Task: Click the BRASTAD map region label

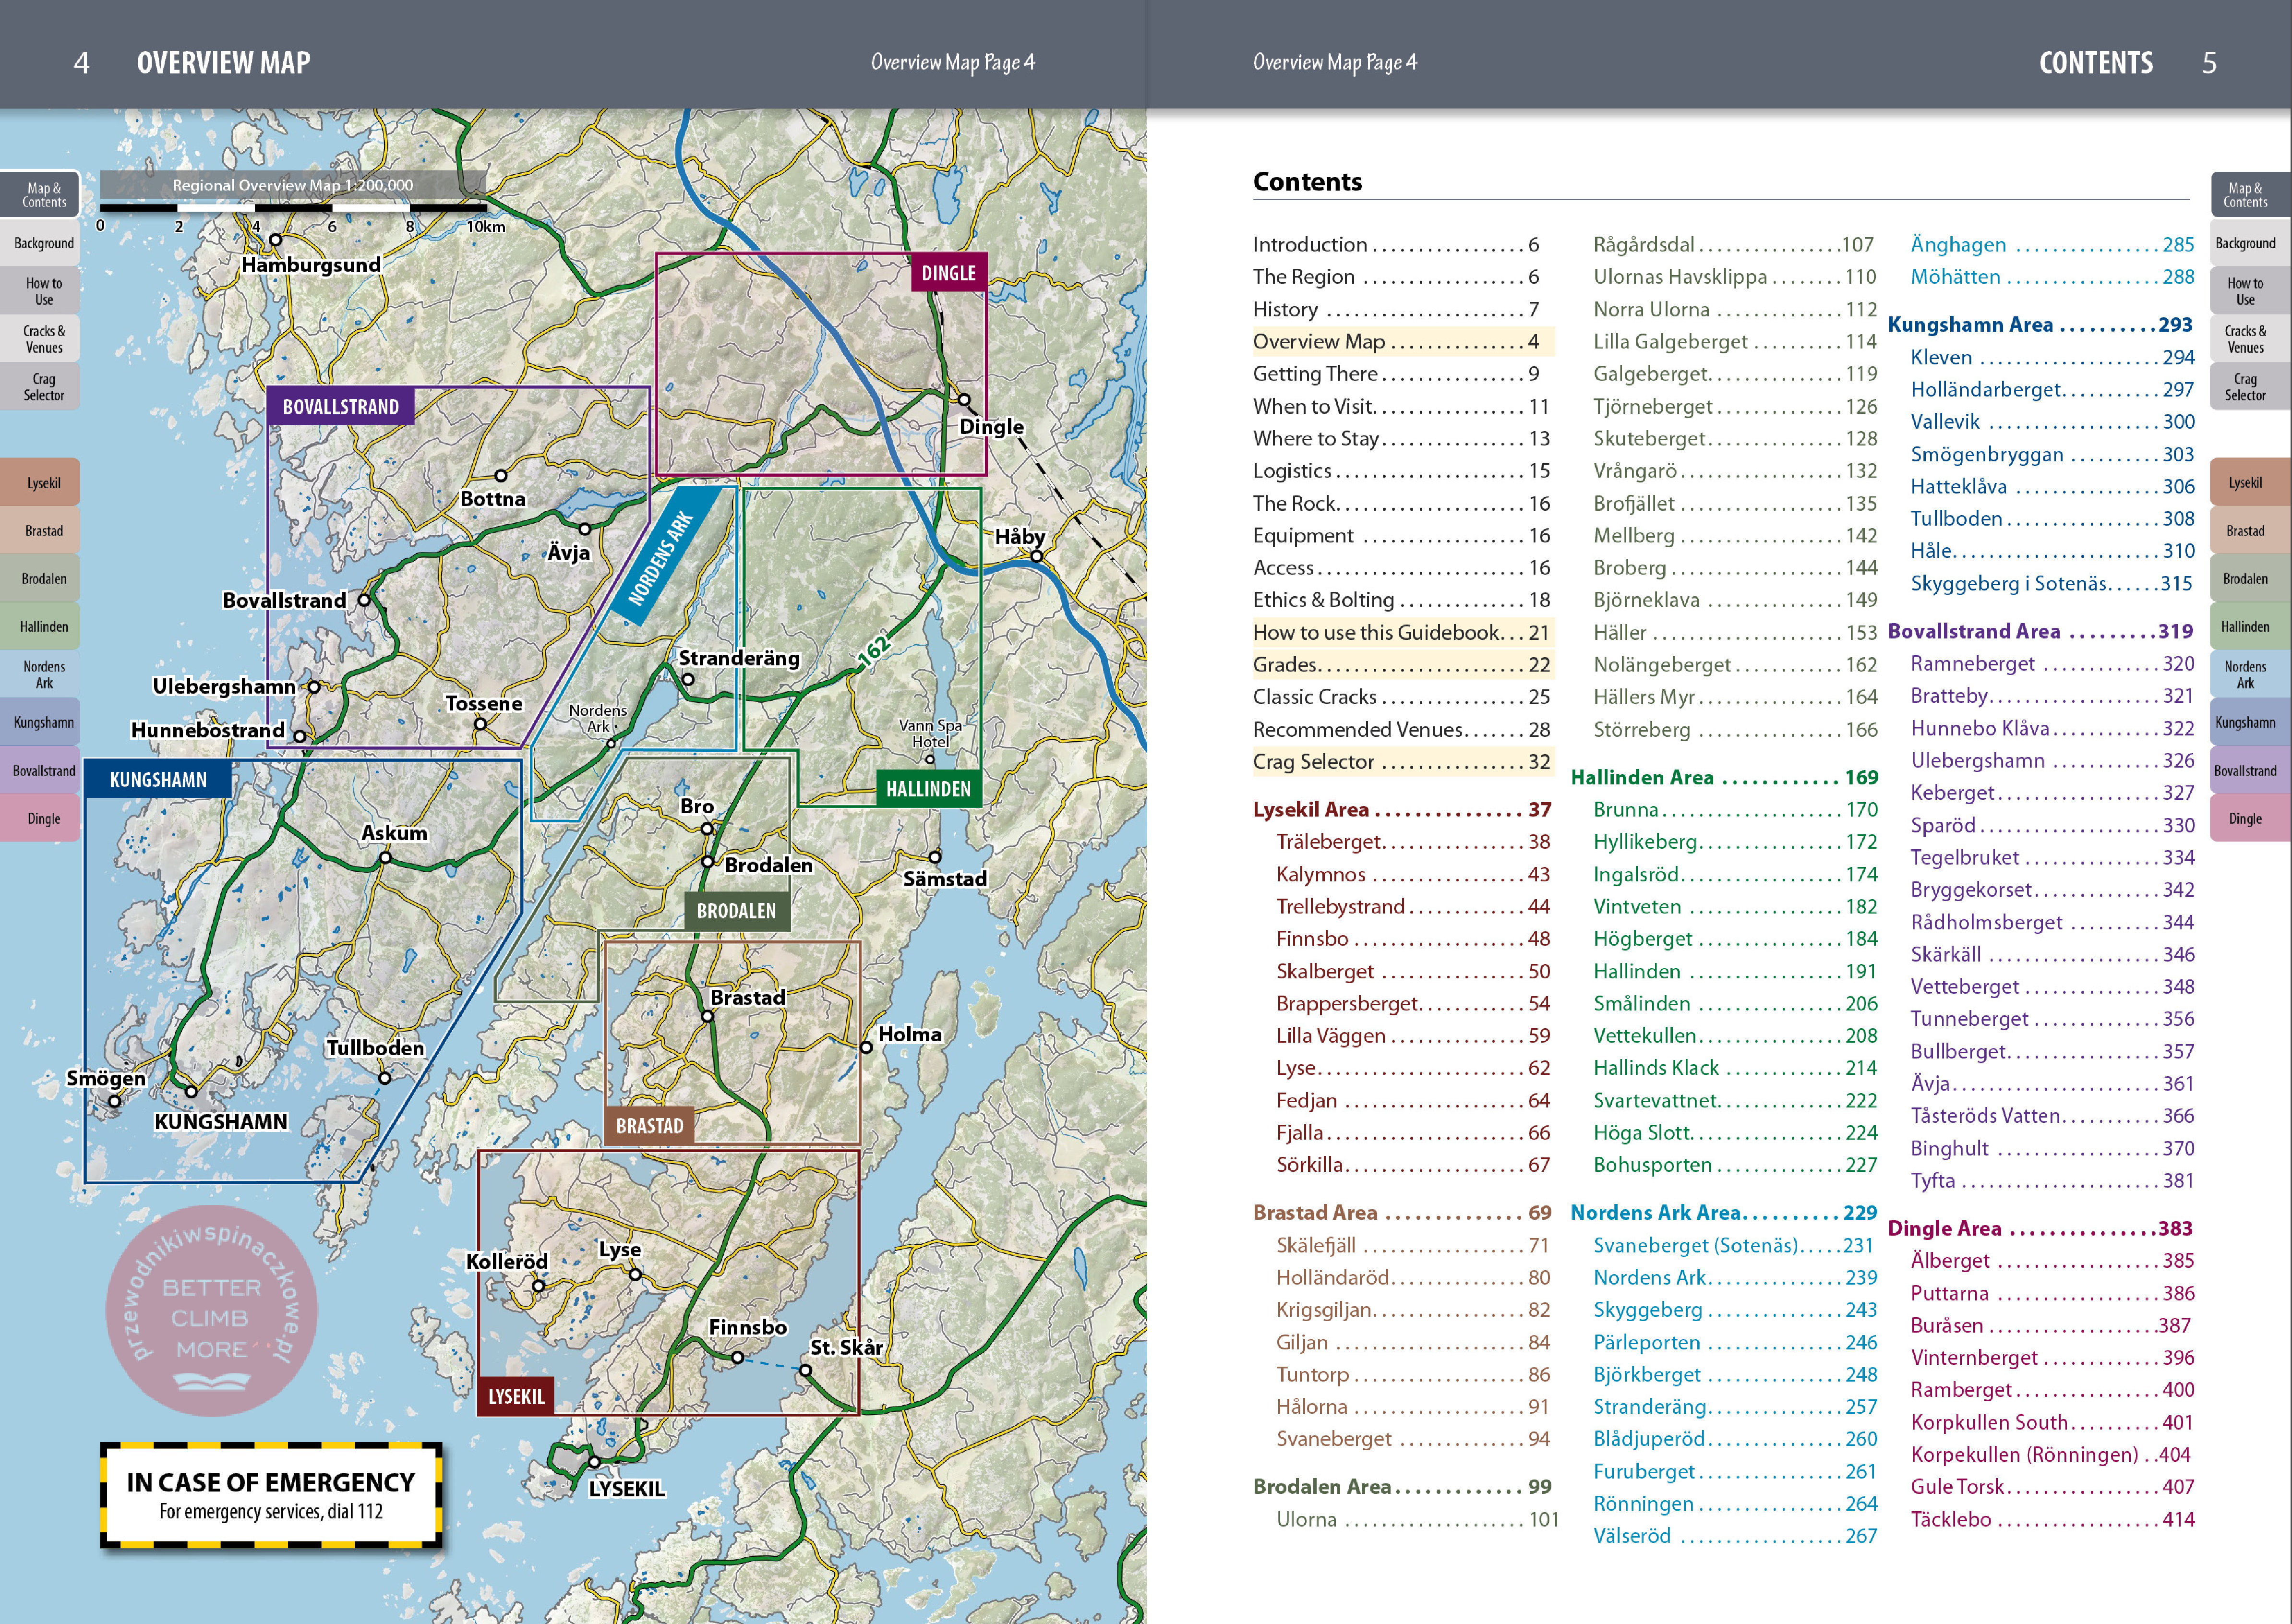Action: click(649, 1126)
